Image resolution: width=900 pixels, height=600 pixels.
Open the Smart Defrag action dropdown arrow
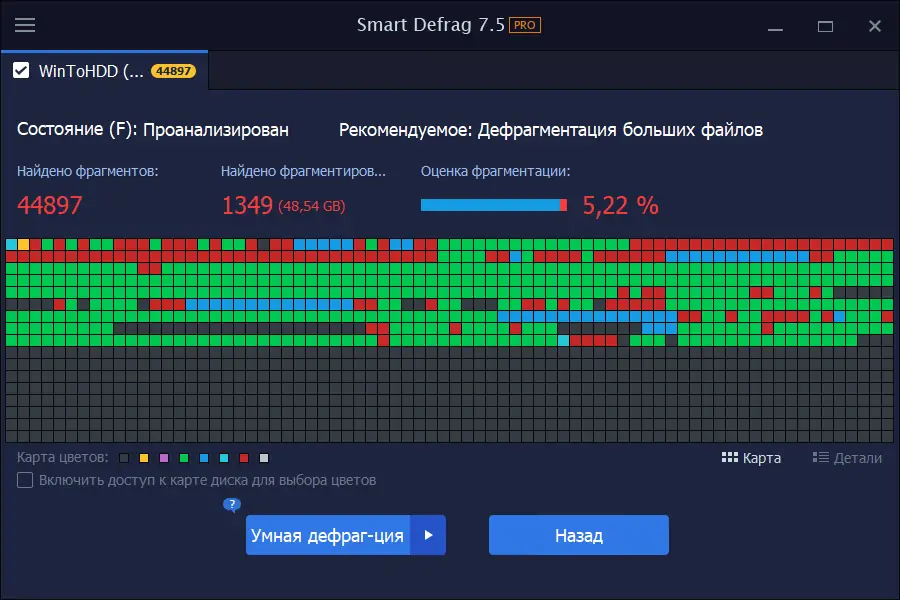[429, 535]
